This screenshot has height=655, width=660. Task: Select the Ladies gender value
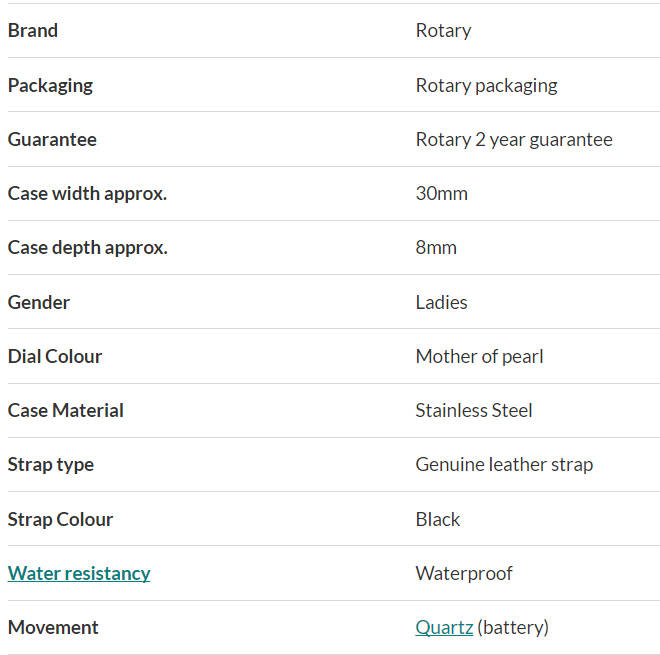point(441,302)
